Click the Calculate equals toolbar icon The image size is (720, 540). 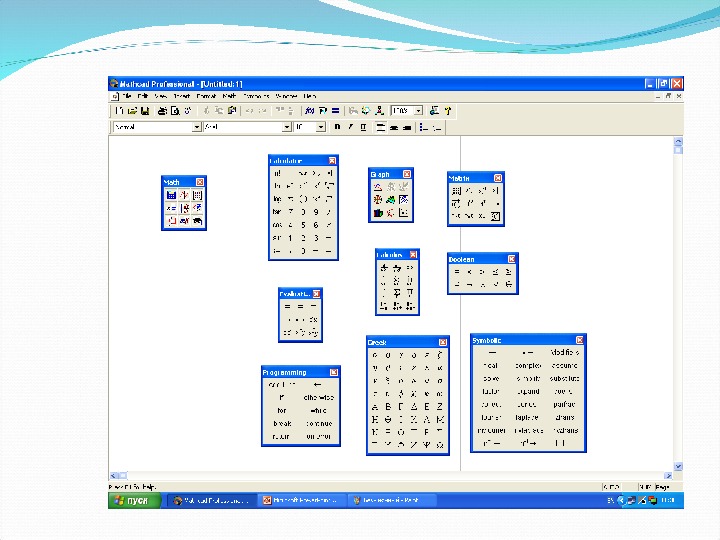coord(336,111)
